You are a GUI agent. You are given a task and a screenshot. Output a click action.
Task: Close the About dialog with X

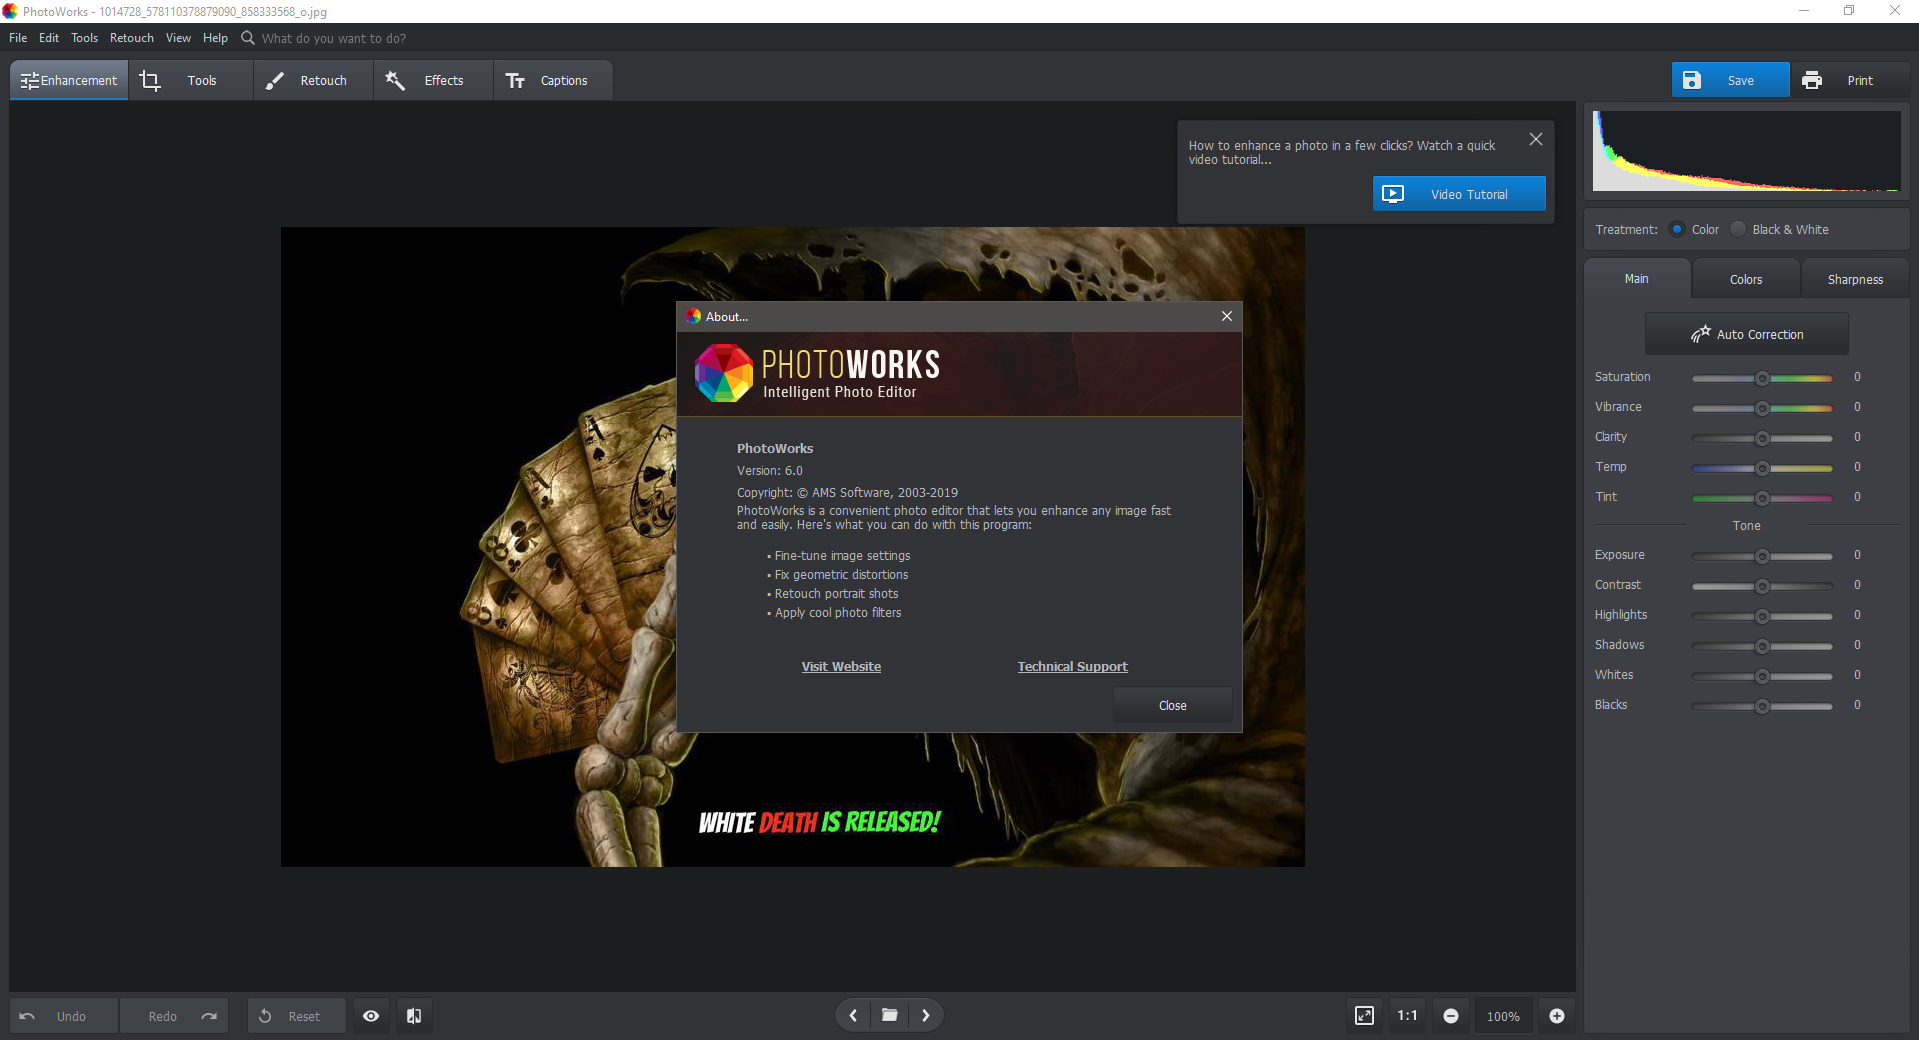click(x=1227, y=316)
